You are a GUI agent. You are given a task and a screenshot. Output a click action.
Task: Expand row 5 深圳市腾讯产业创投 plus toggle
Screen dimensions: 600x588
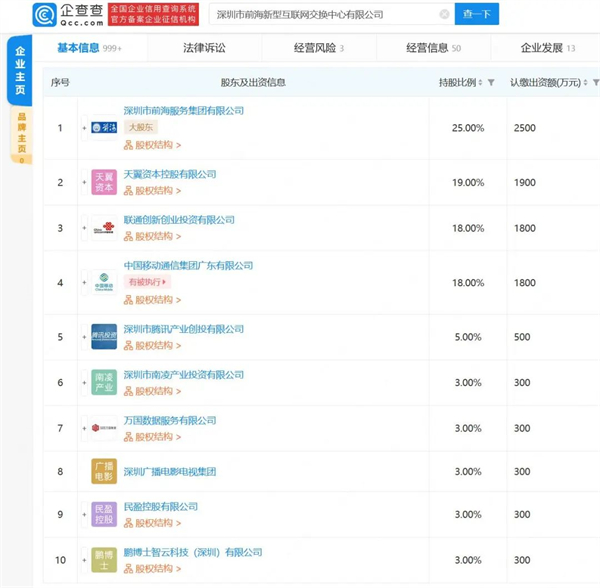click(x=84, y=337)
